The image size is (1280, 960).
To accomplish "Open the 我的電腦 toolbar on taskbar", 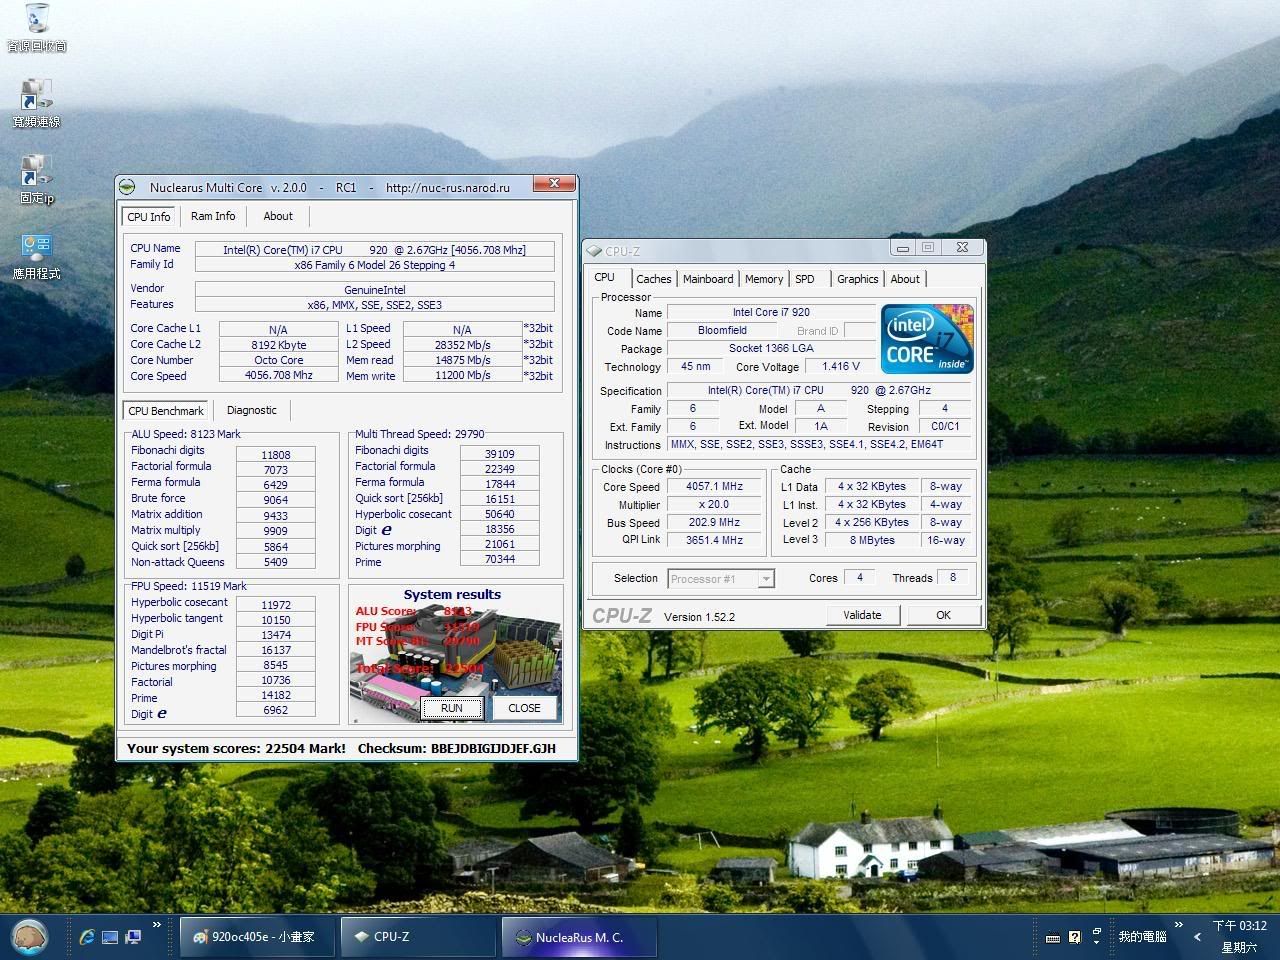I will coord(1142,937).
